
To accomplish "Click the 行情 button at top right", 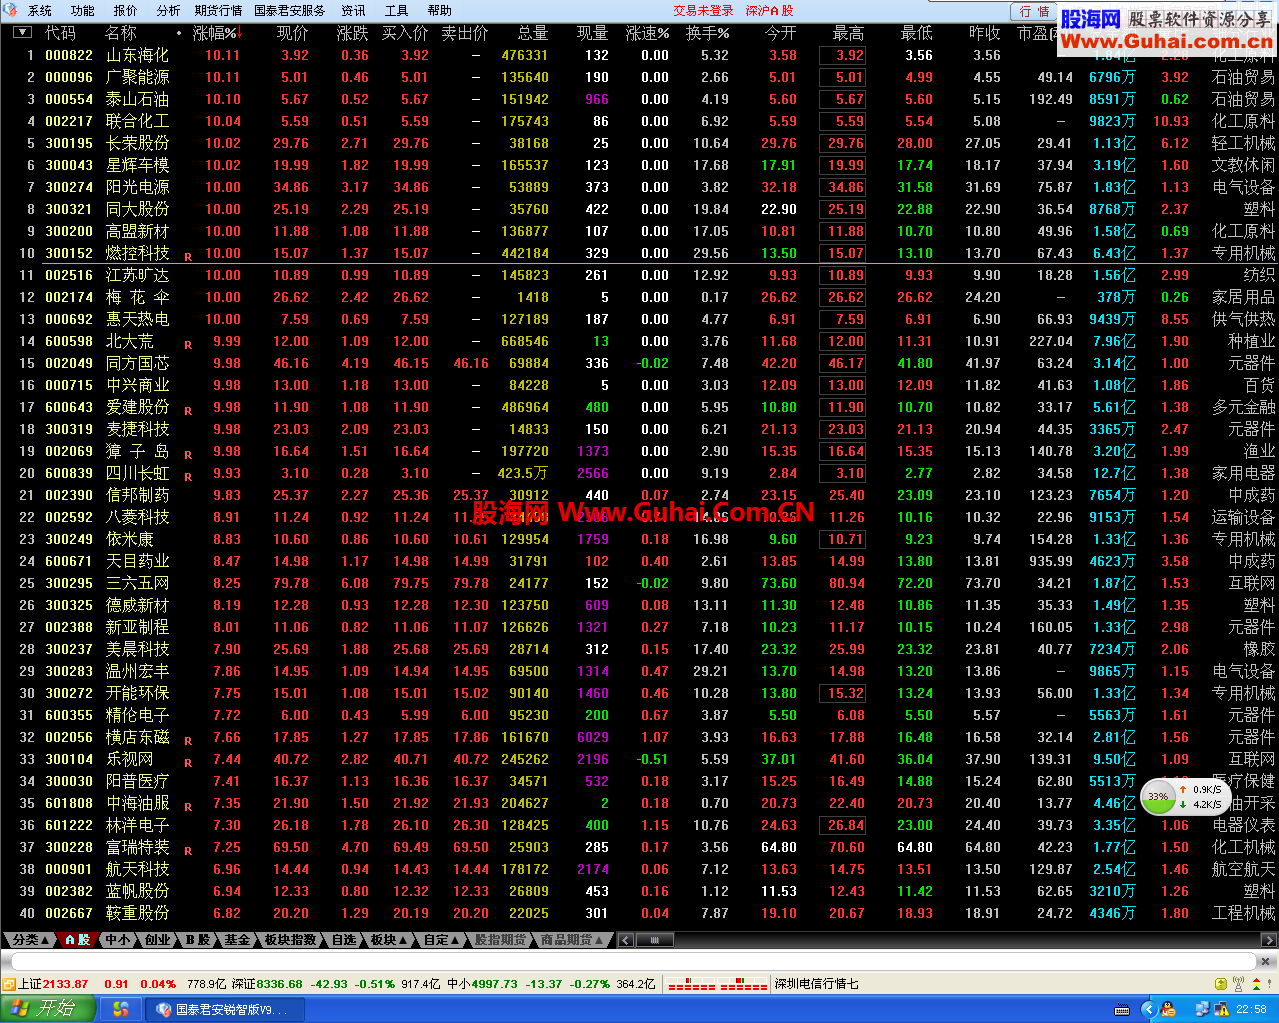I will click(x=1035, y=11).
